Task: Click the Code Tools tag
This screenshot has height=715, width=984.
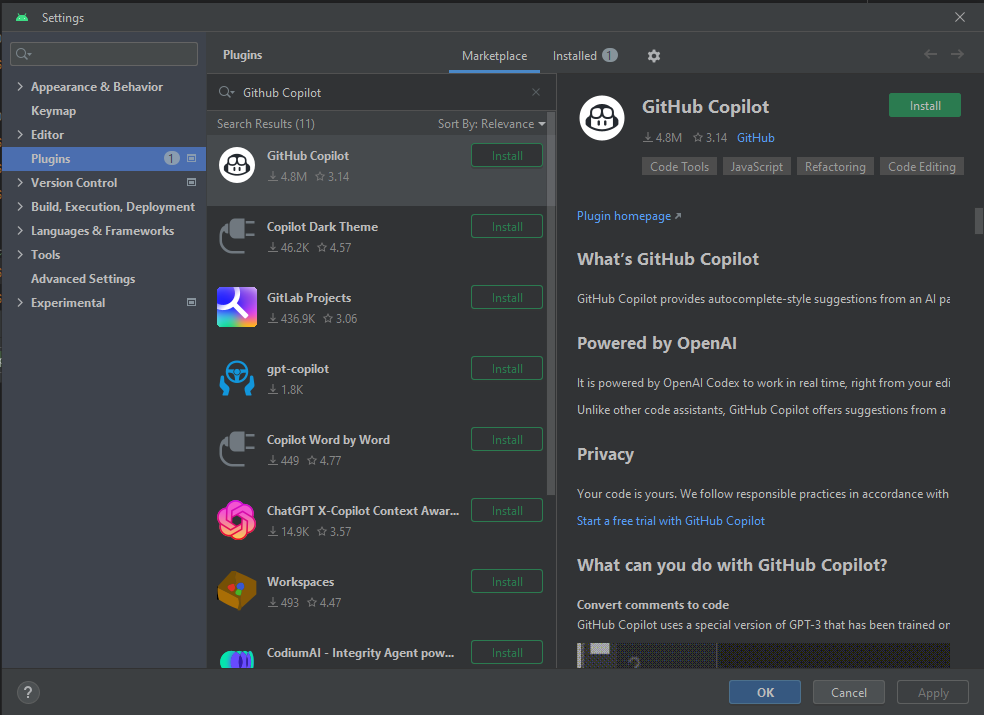Action: (679, 166)
